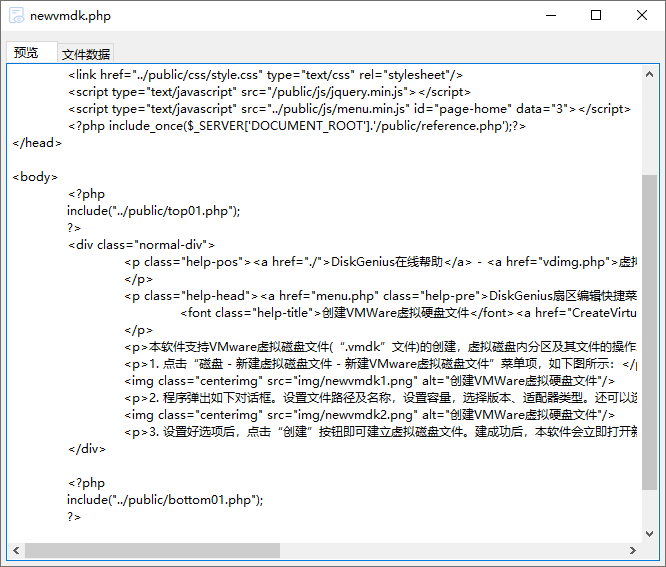Click the <body> tag line
Viewport: 666px width, 567px height.
click(35, 177)
